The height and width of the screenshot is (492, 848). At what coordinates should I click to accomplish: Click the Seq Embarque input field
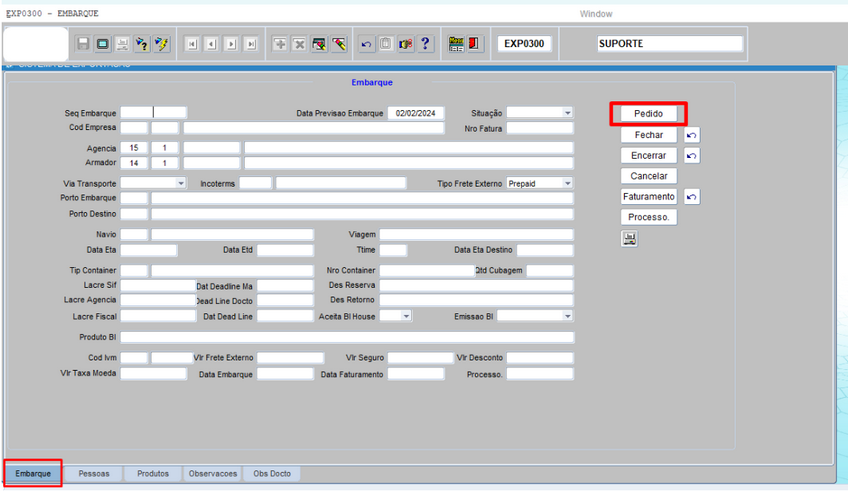[x=154, y=113]
